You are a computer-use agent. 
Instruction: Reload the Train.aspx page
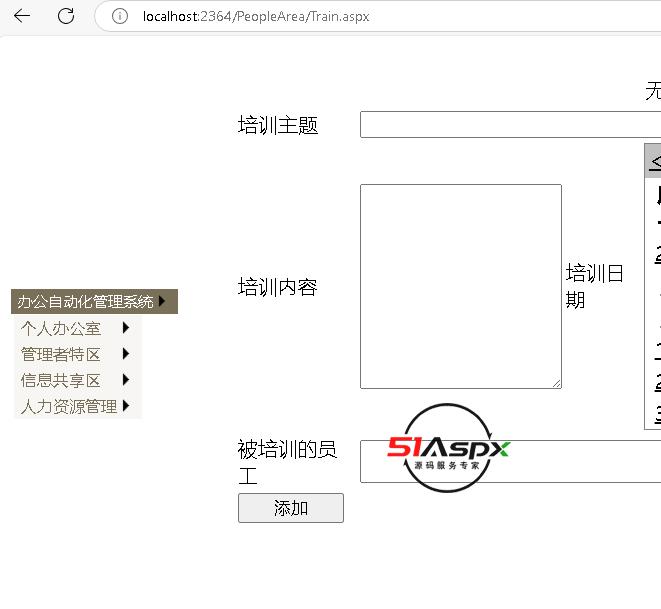pyautogui.click(x=66, y=16)
